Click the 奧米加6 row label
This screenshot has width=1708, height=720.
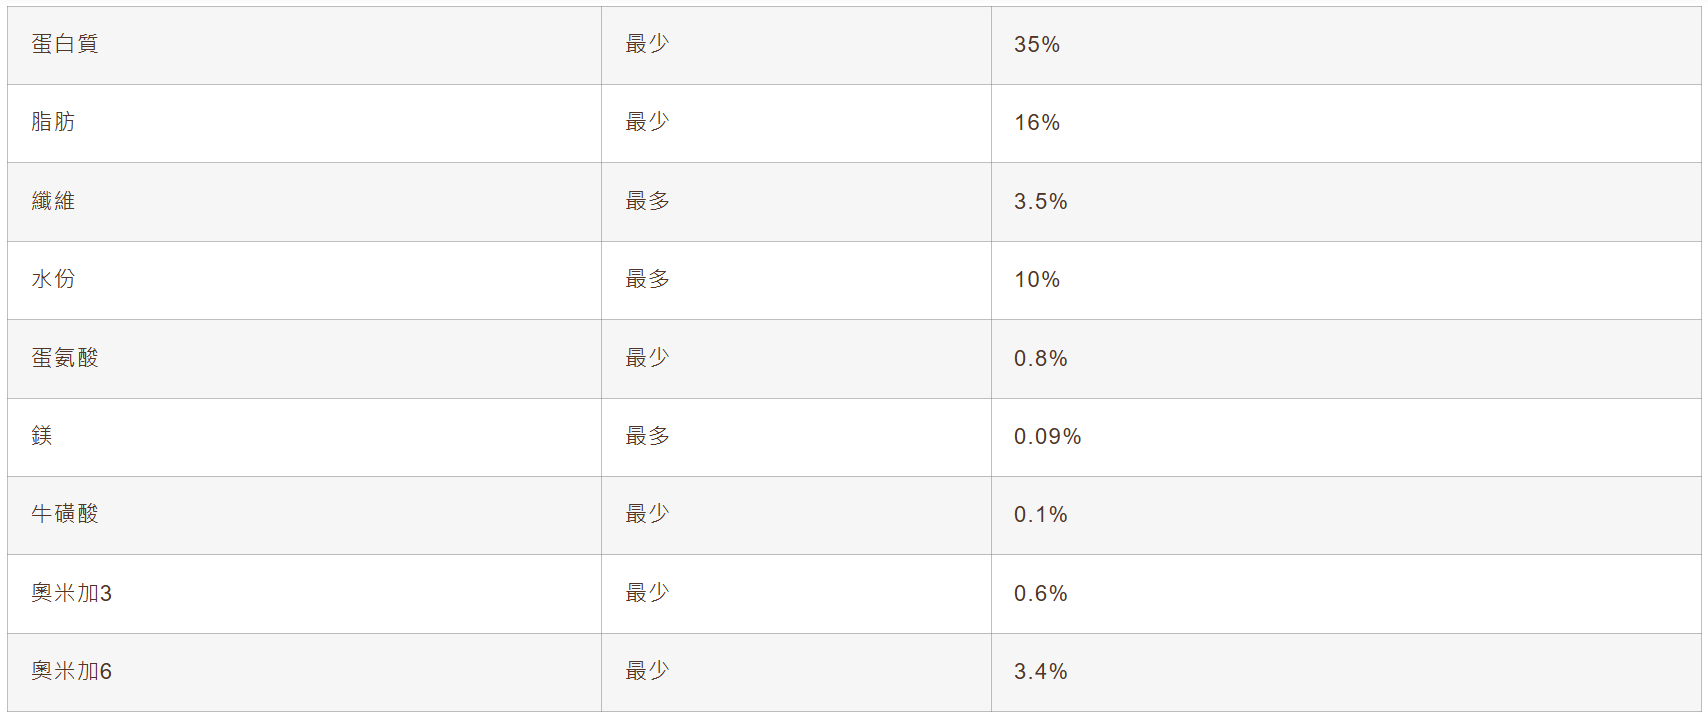point(71,671)
